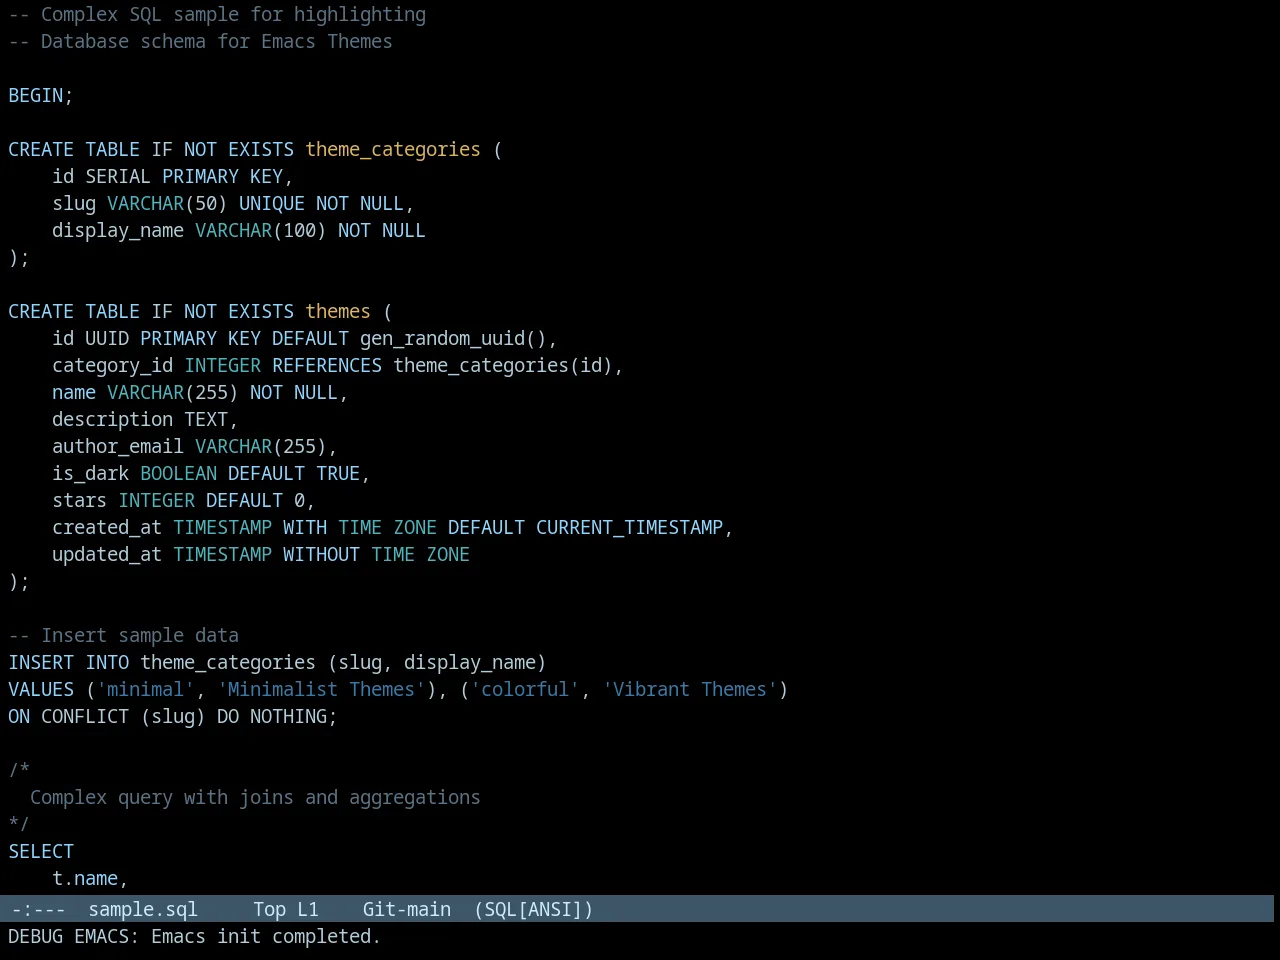The width and height of the screenshot is (1280, 960).
Task: Click the sample.sql buffer name in mode line
Action: click(143, 909)
